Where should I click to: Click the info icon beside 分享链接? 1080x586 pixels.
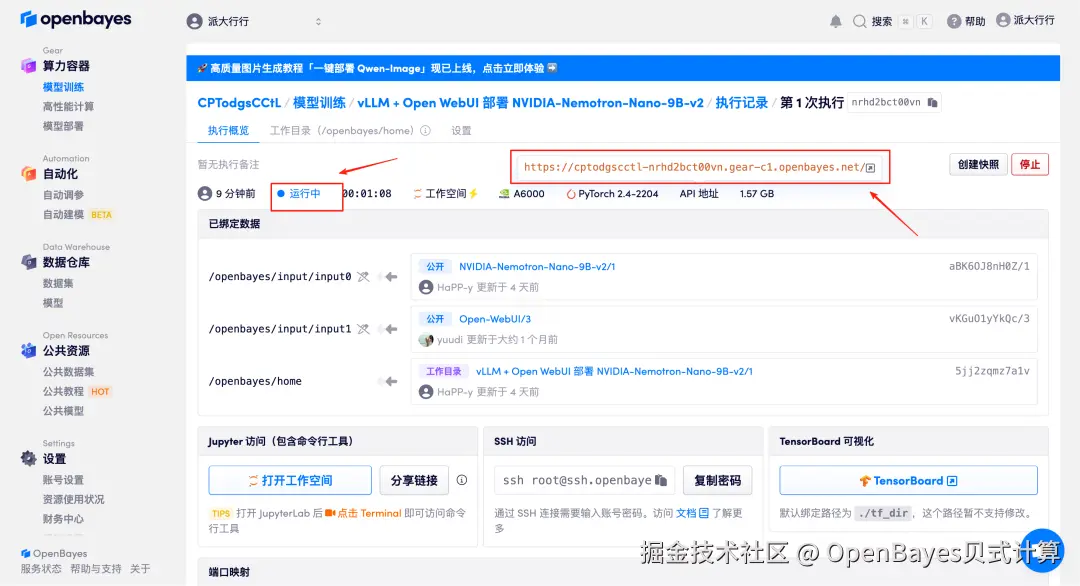click(x=461, y=480)
